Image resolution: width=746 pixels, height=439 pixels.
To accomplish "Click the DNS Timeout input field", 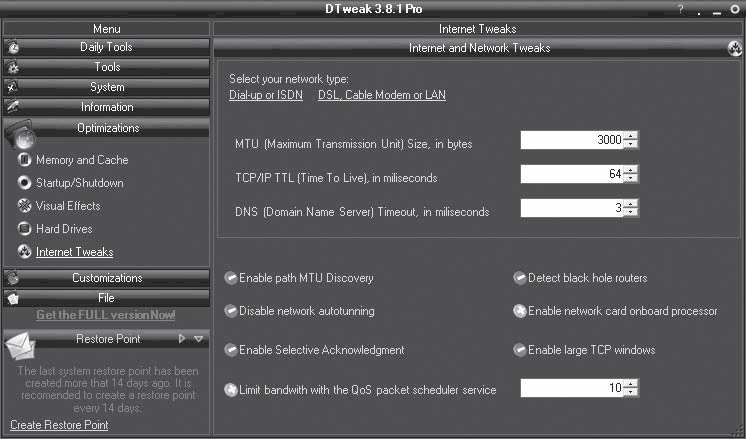I will 572,208.
